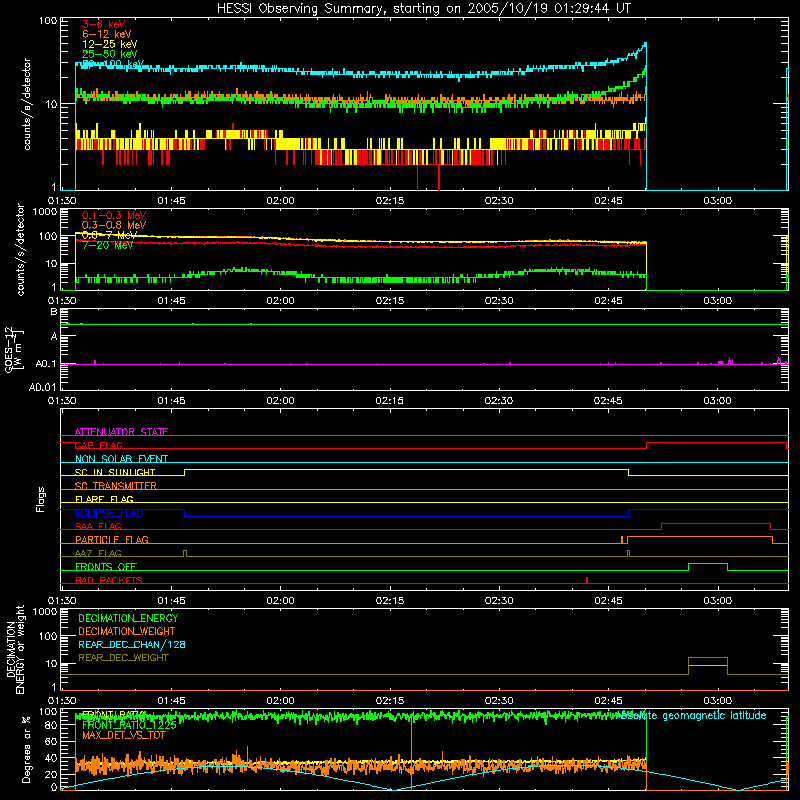Click the raised FRONTS_OFF step segment near 03:00

tap(708, 564)
